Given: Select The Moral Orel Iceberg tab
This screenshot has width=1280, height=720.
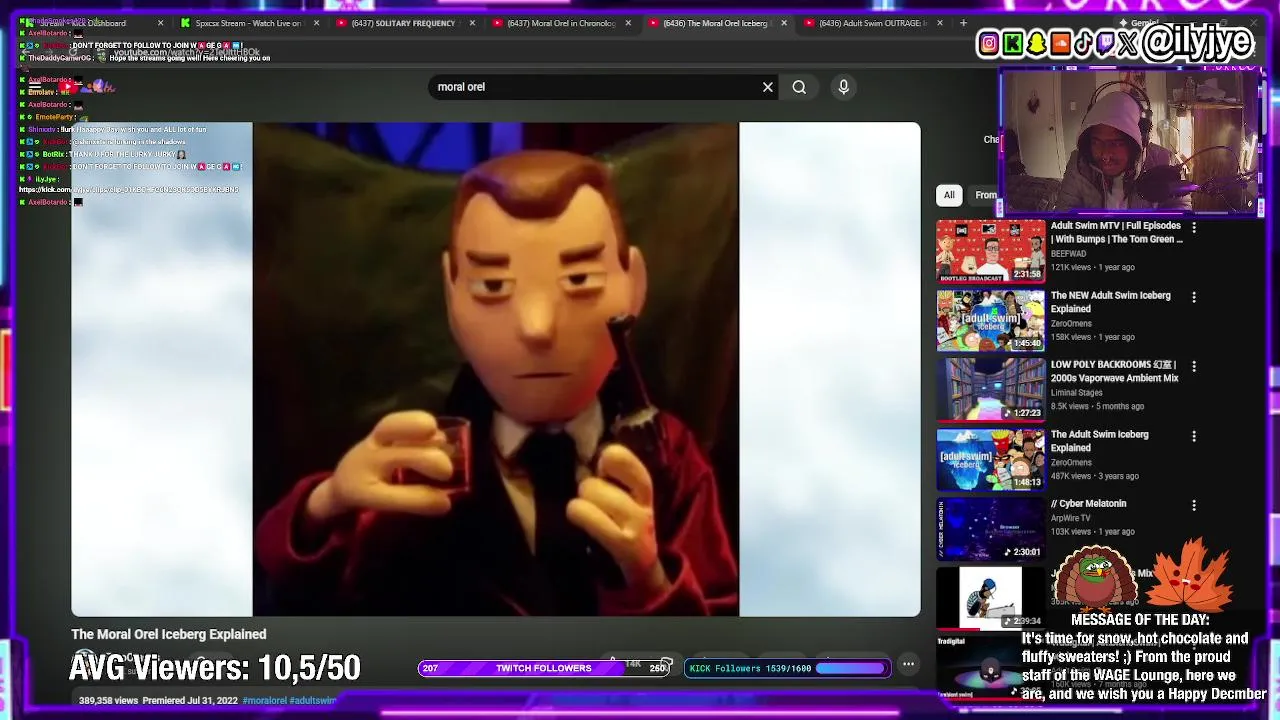Looking at the screenshot, I should [x=718, y=23].
